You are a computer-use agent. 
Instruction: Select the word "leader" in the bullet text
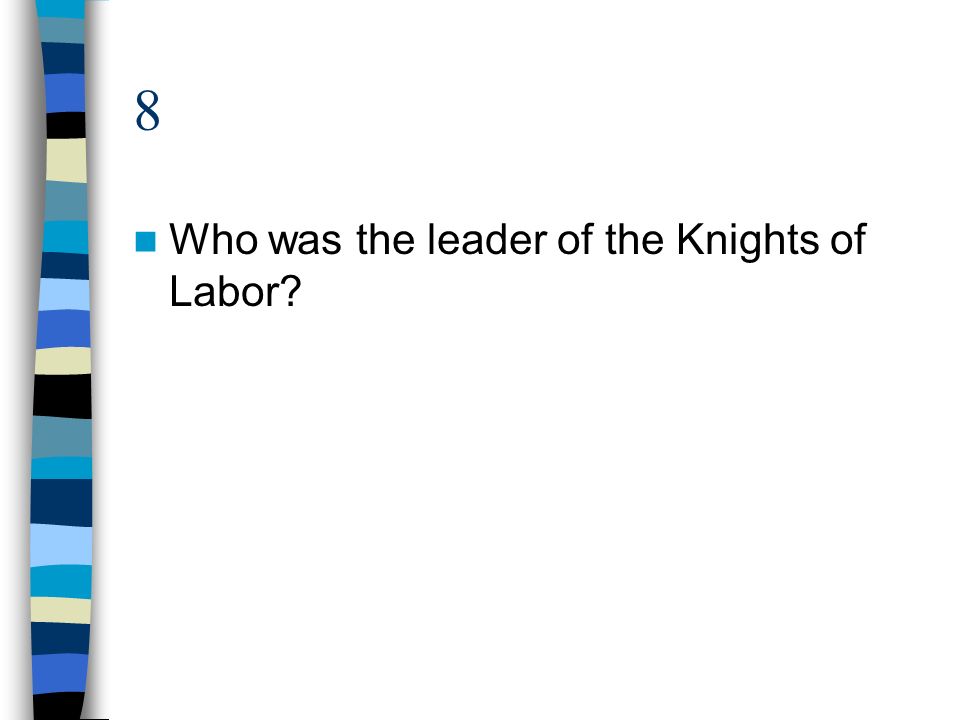pos(487,239)
